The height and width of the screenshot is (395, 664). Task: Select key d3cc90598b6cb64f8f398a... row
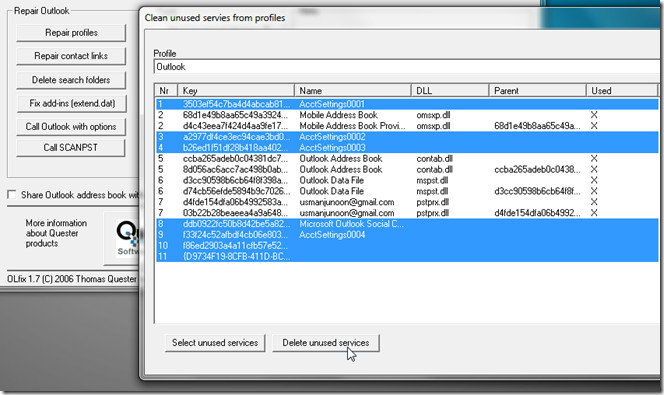coord(407,180)
